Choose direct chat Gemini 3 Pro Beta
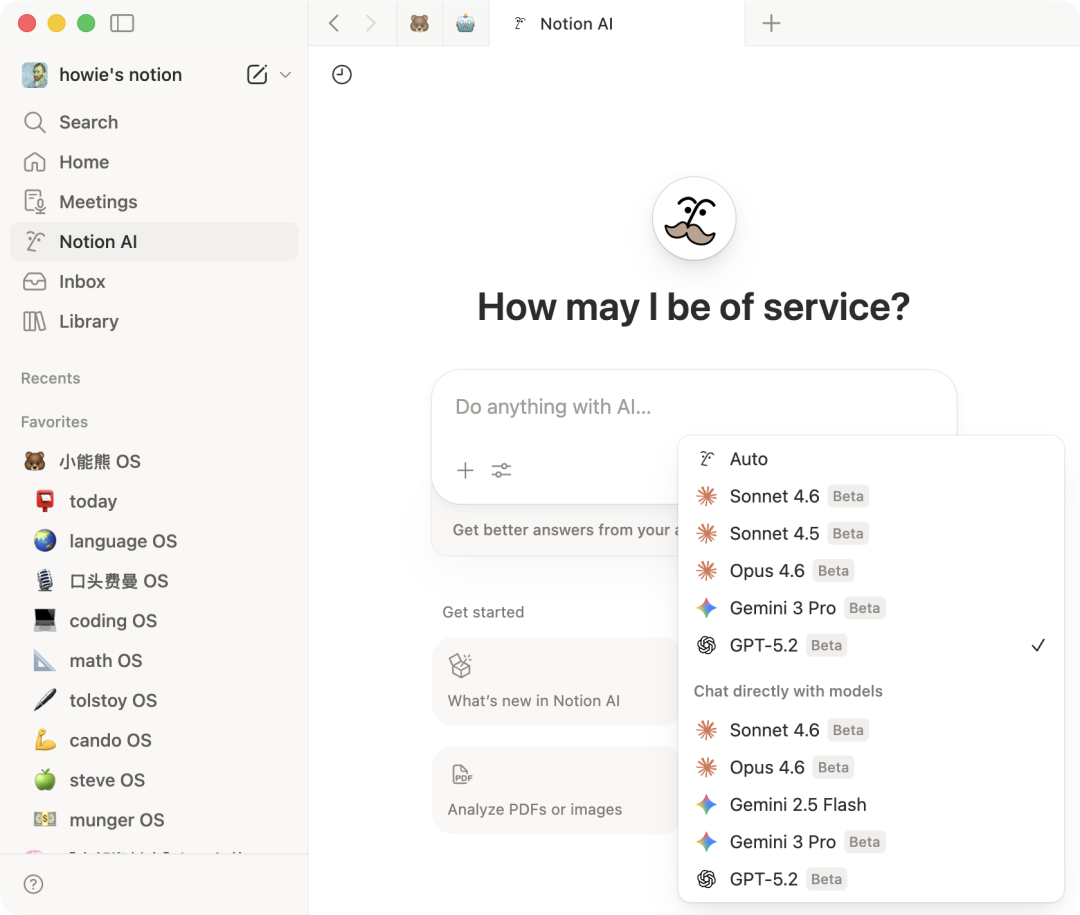The image size is (1080, 915). click(x=871, y=842)
